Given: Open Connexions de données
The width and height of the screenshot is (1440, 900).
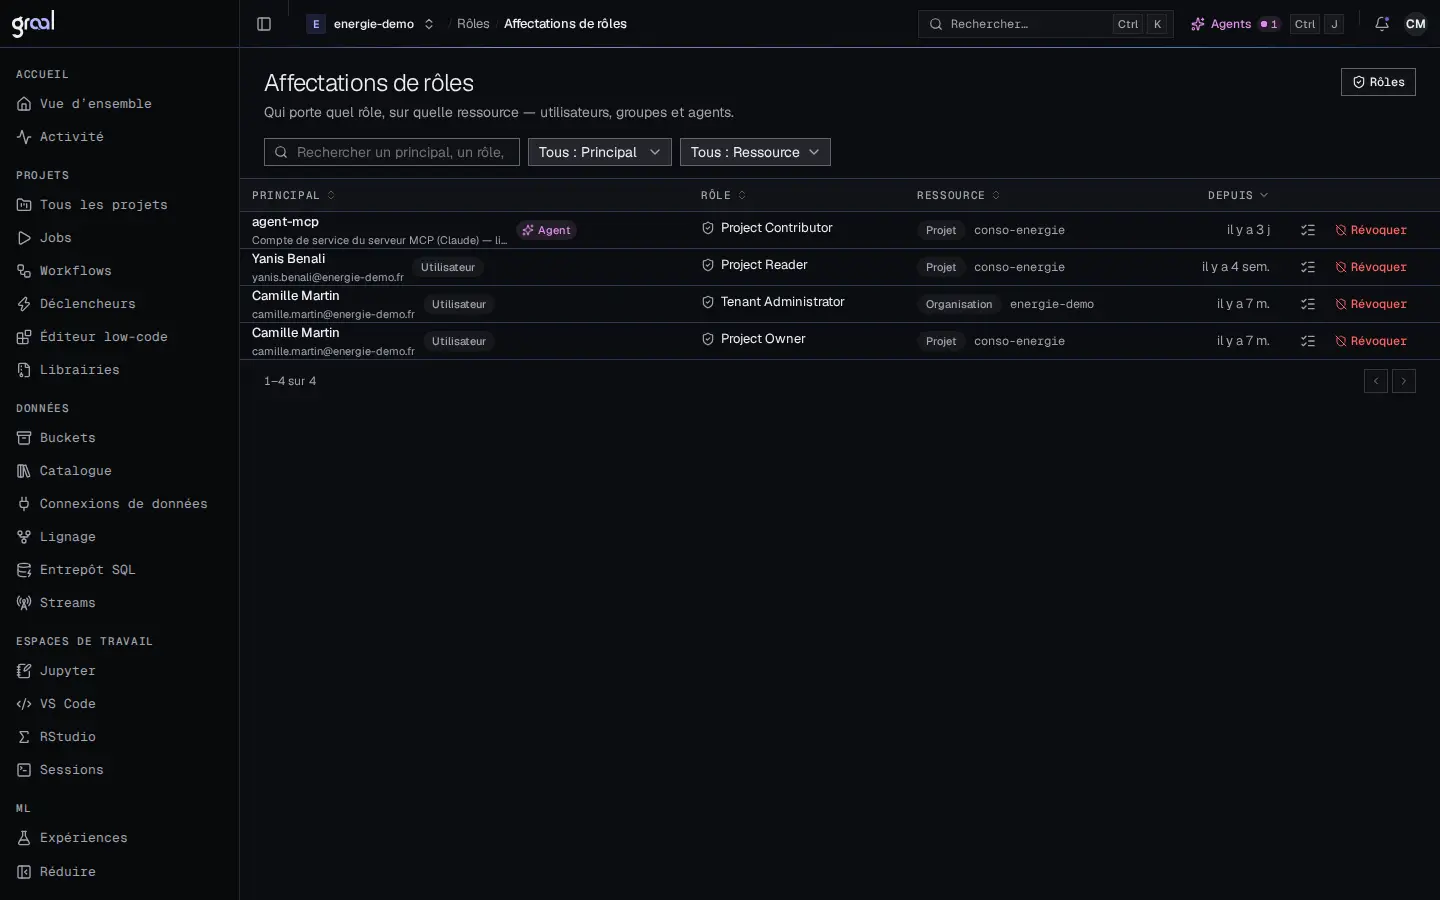Looking at the screenshot, I should coord(120,504).
